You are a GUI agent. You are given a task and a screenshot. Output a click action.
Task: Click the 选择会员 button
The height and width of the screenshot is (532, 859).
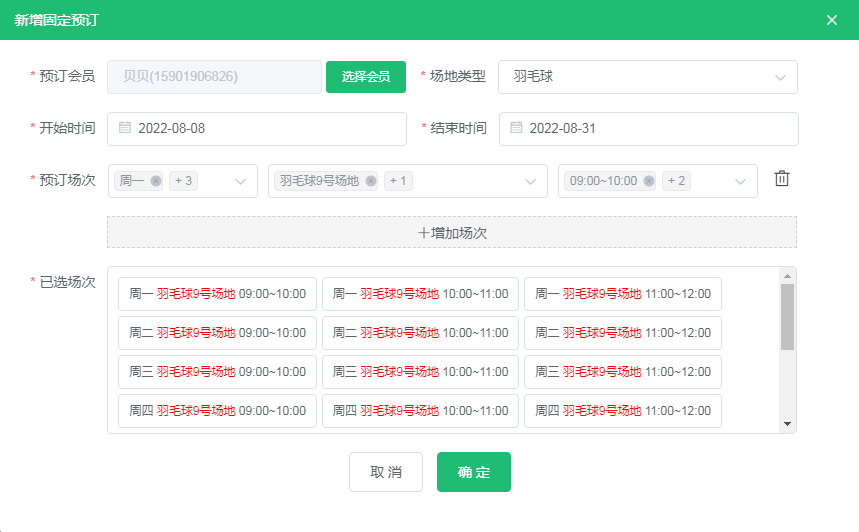(x=365, y=77)
